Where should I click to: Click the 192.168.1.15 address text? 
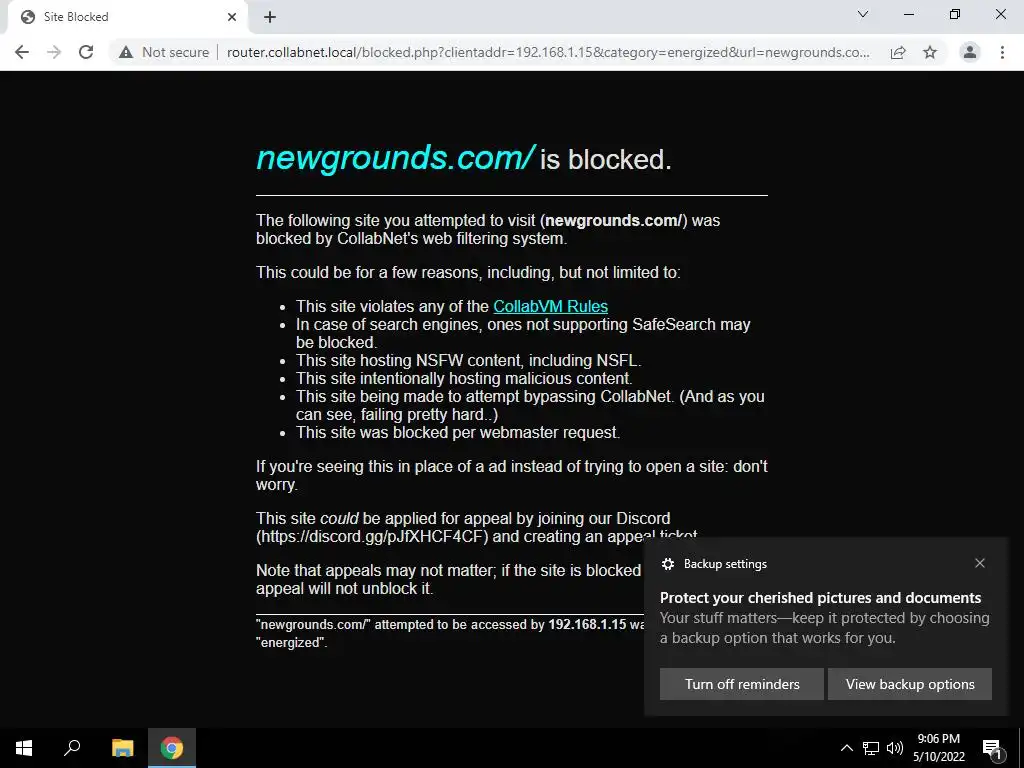(587, 624)
